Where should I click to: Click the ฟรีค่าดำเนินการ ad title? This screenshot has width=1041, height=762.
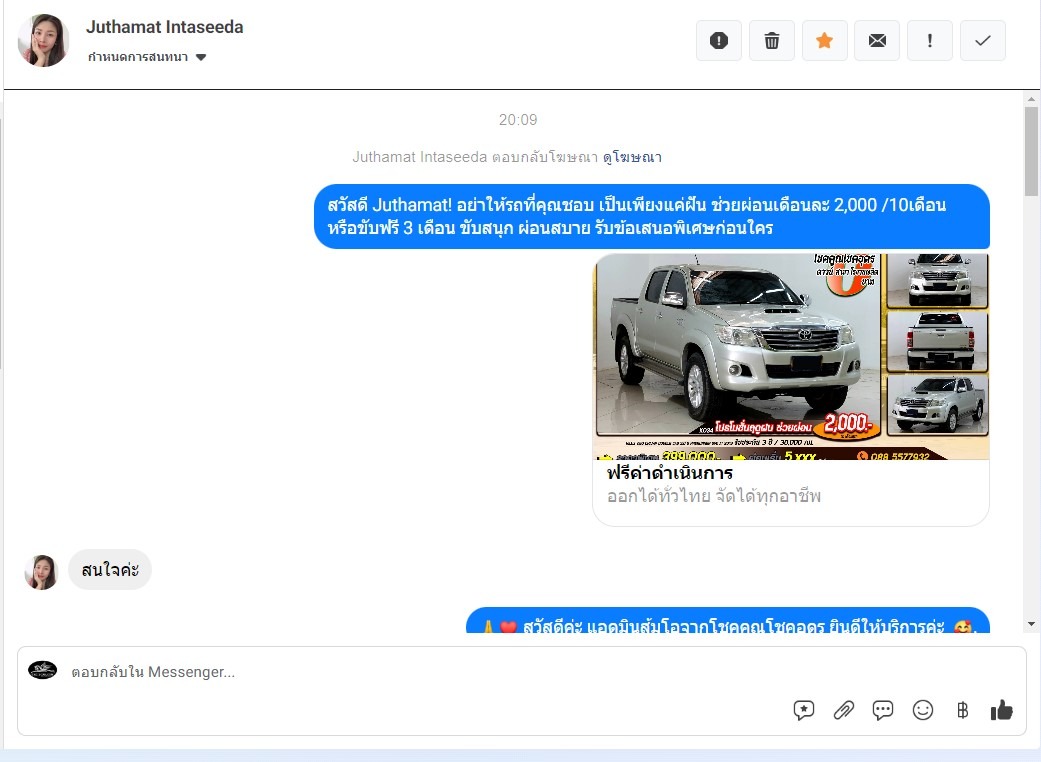(x=670, y=473)
